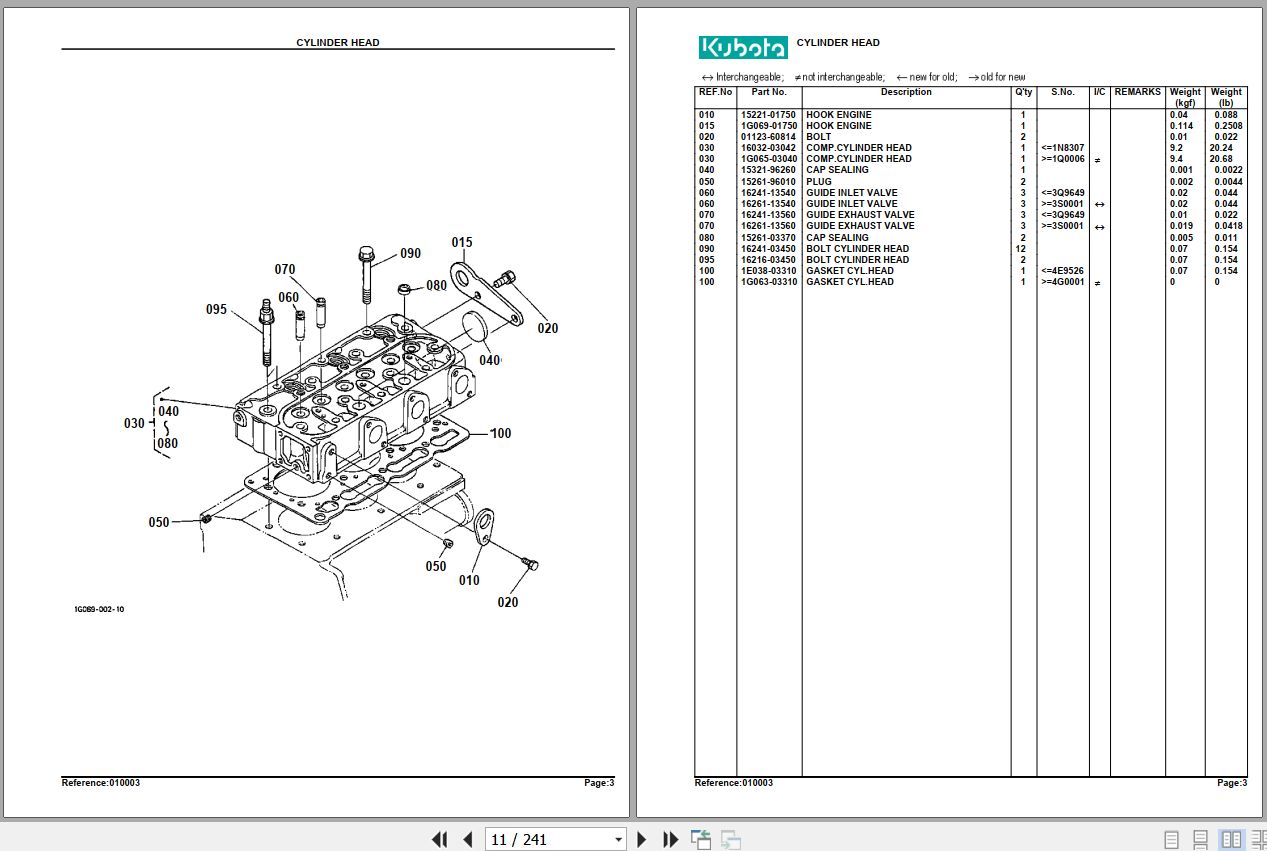Go to the next page
The height and width of the screenshot is (851, 1267).
tap(642, 839)
